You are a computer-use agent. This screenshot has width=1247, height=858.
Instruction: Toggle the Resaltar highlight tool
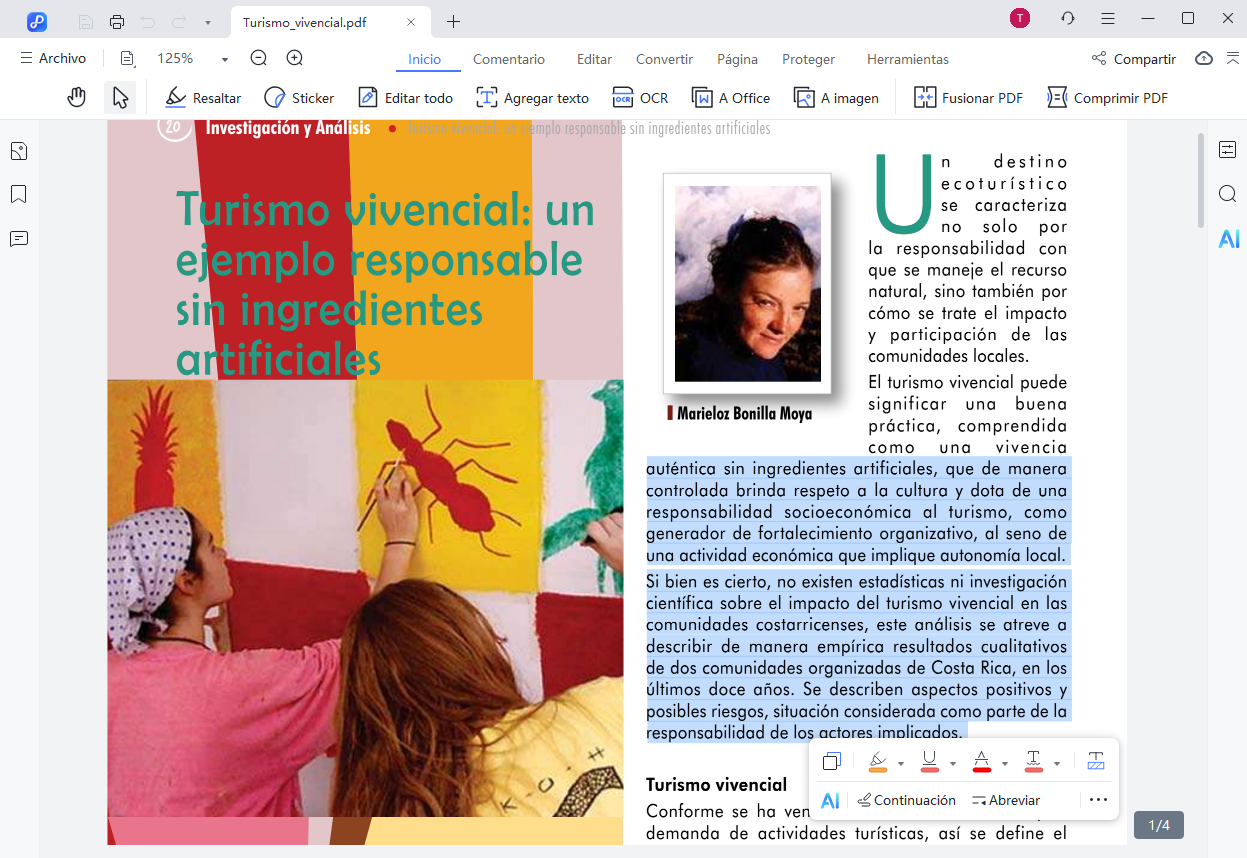tap(204, 98)
